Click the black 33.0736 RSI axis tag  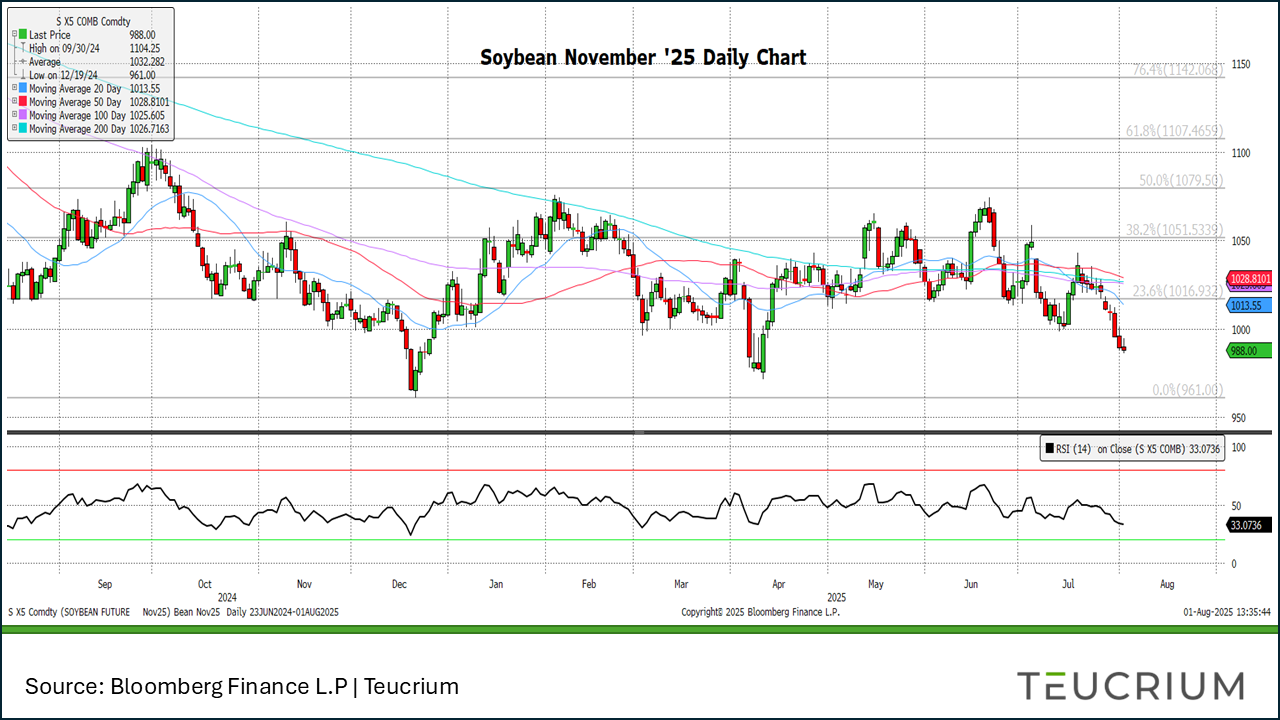[x=1247, y=523]
